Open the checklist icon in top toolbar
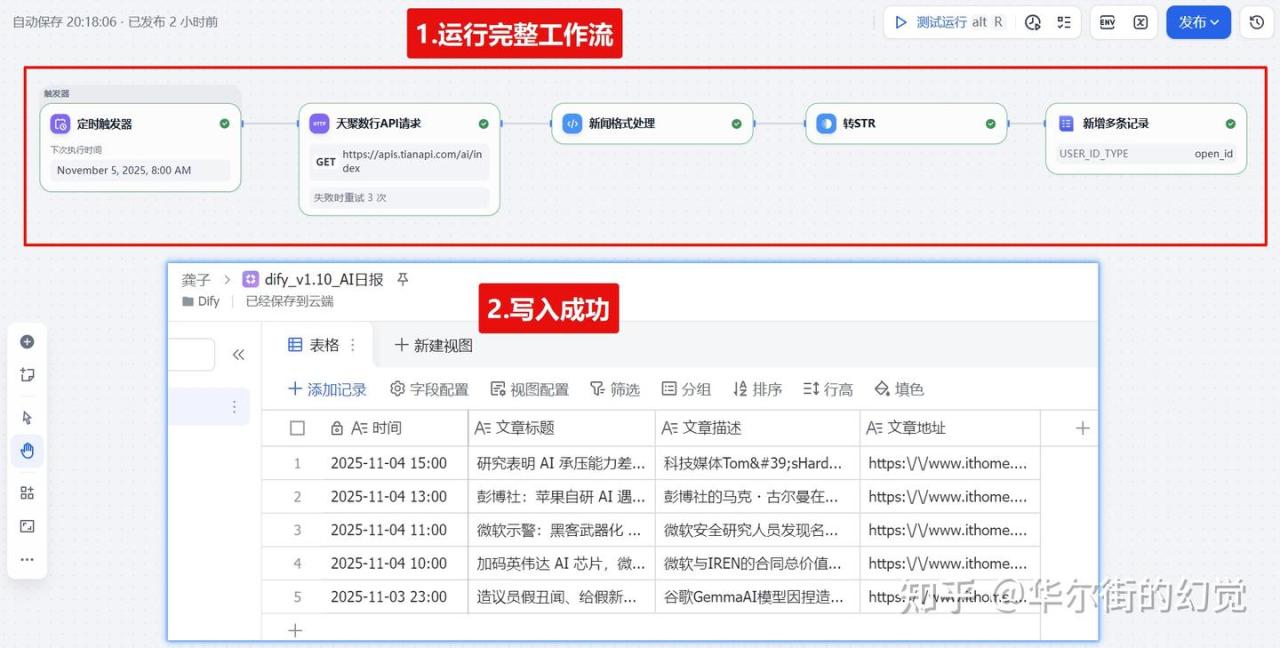The image size is (1280, 648). tap(1064, 22)
